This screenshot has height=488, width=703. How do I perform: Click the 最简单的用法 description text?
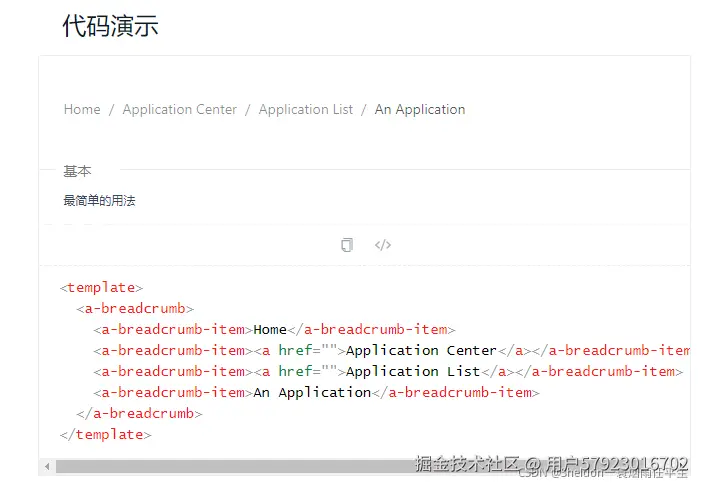99,200
